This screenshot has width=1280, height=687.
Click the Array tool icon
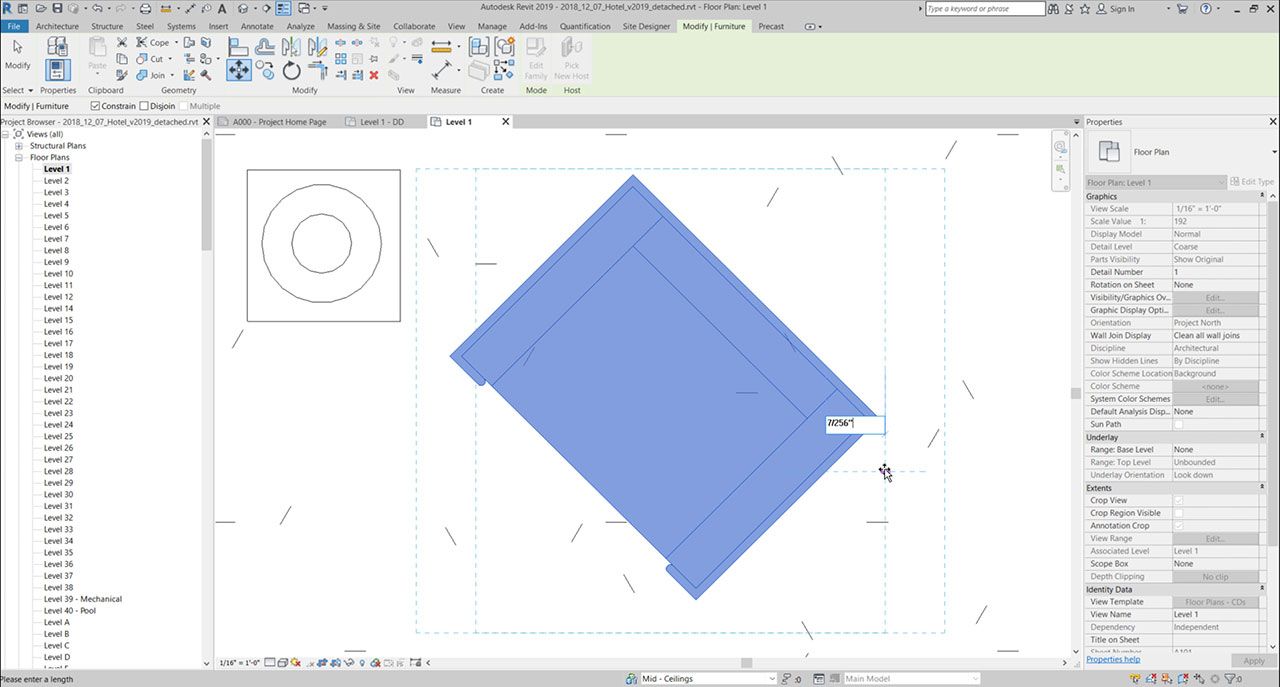[341, 59]
